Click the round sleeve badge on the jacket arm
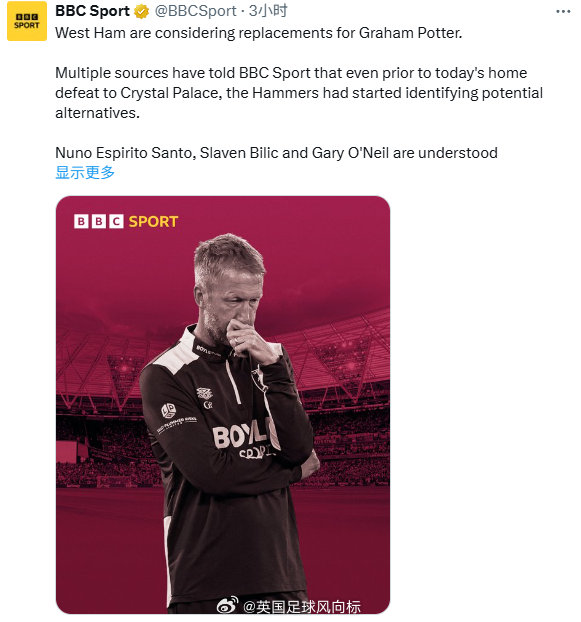 pyautogui.click(x=169, y=410)
